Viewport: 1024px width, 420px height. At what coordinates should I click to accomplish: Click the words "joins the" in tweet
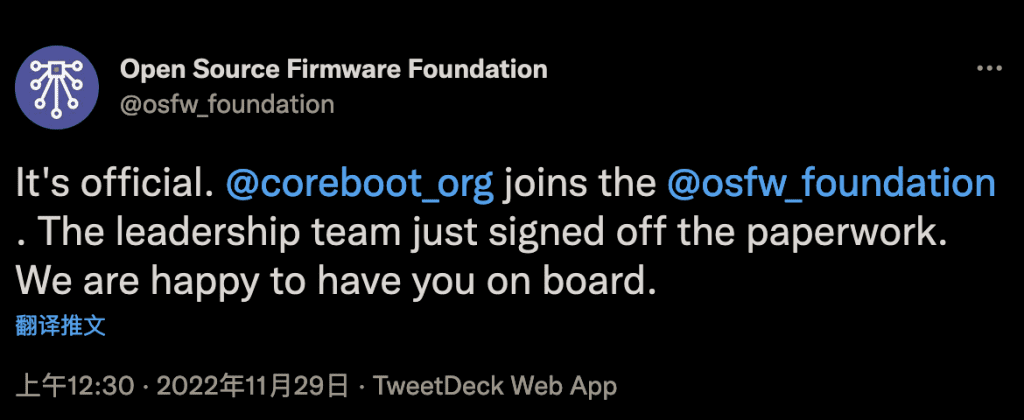pos(580,185)
